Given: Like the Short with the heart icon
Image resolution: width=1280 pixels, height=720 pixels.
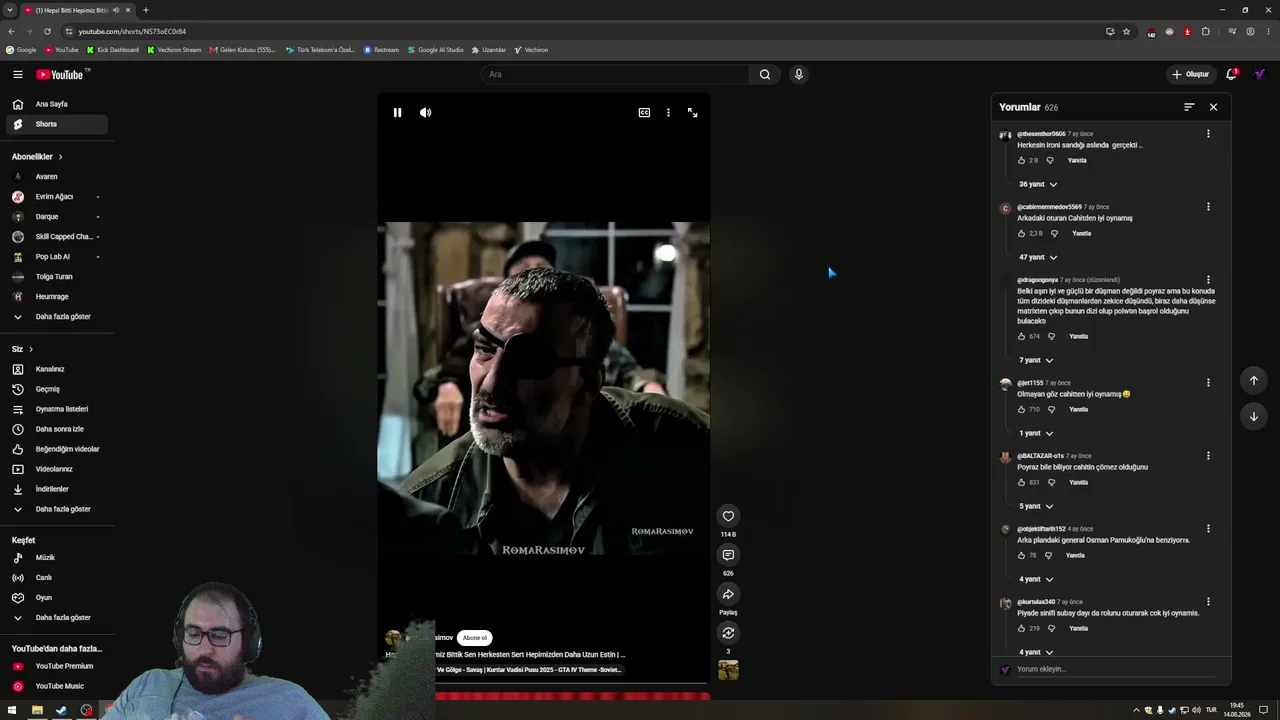Looking at the screenshot, I should pos(728,516).
